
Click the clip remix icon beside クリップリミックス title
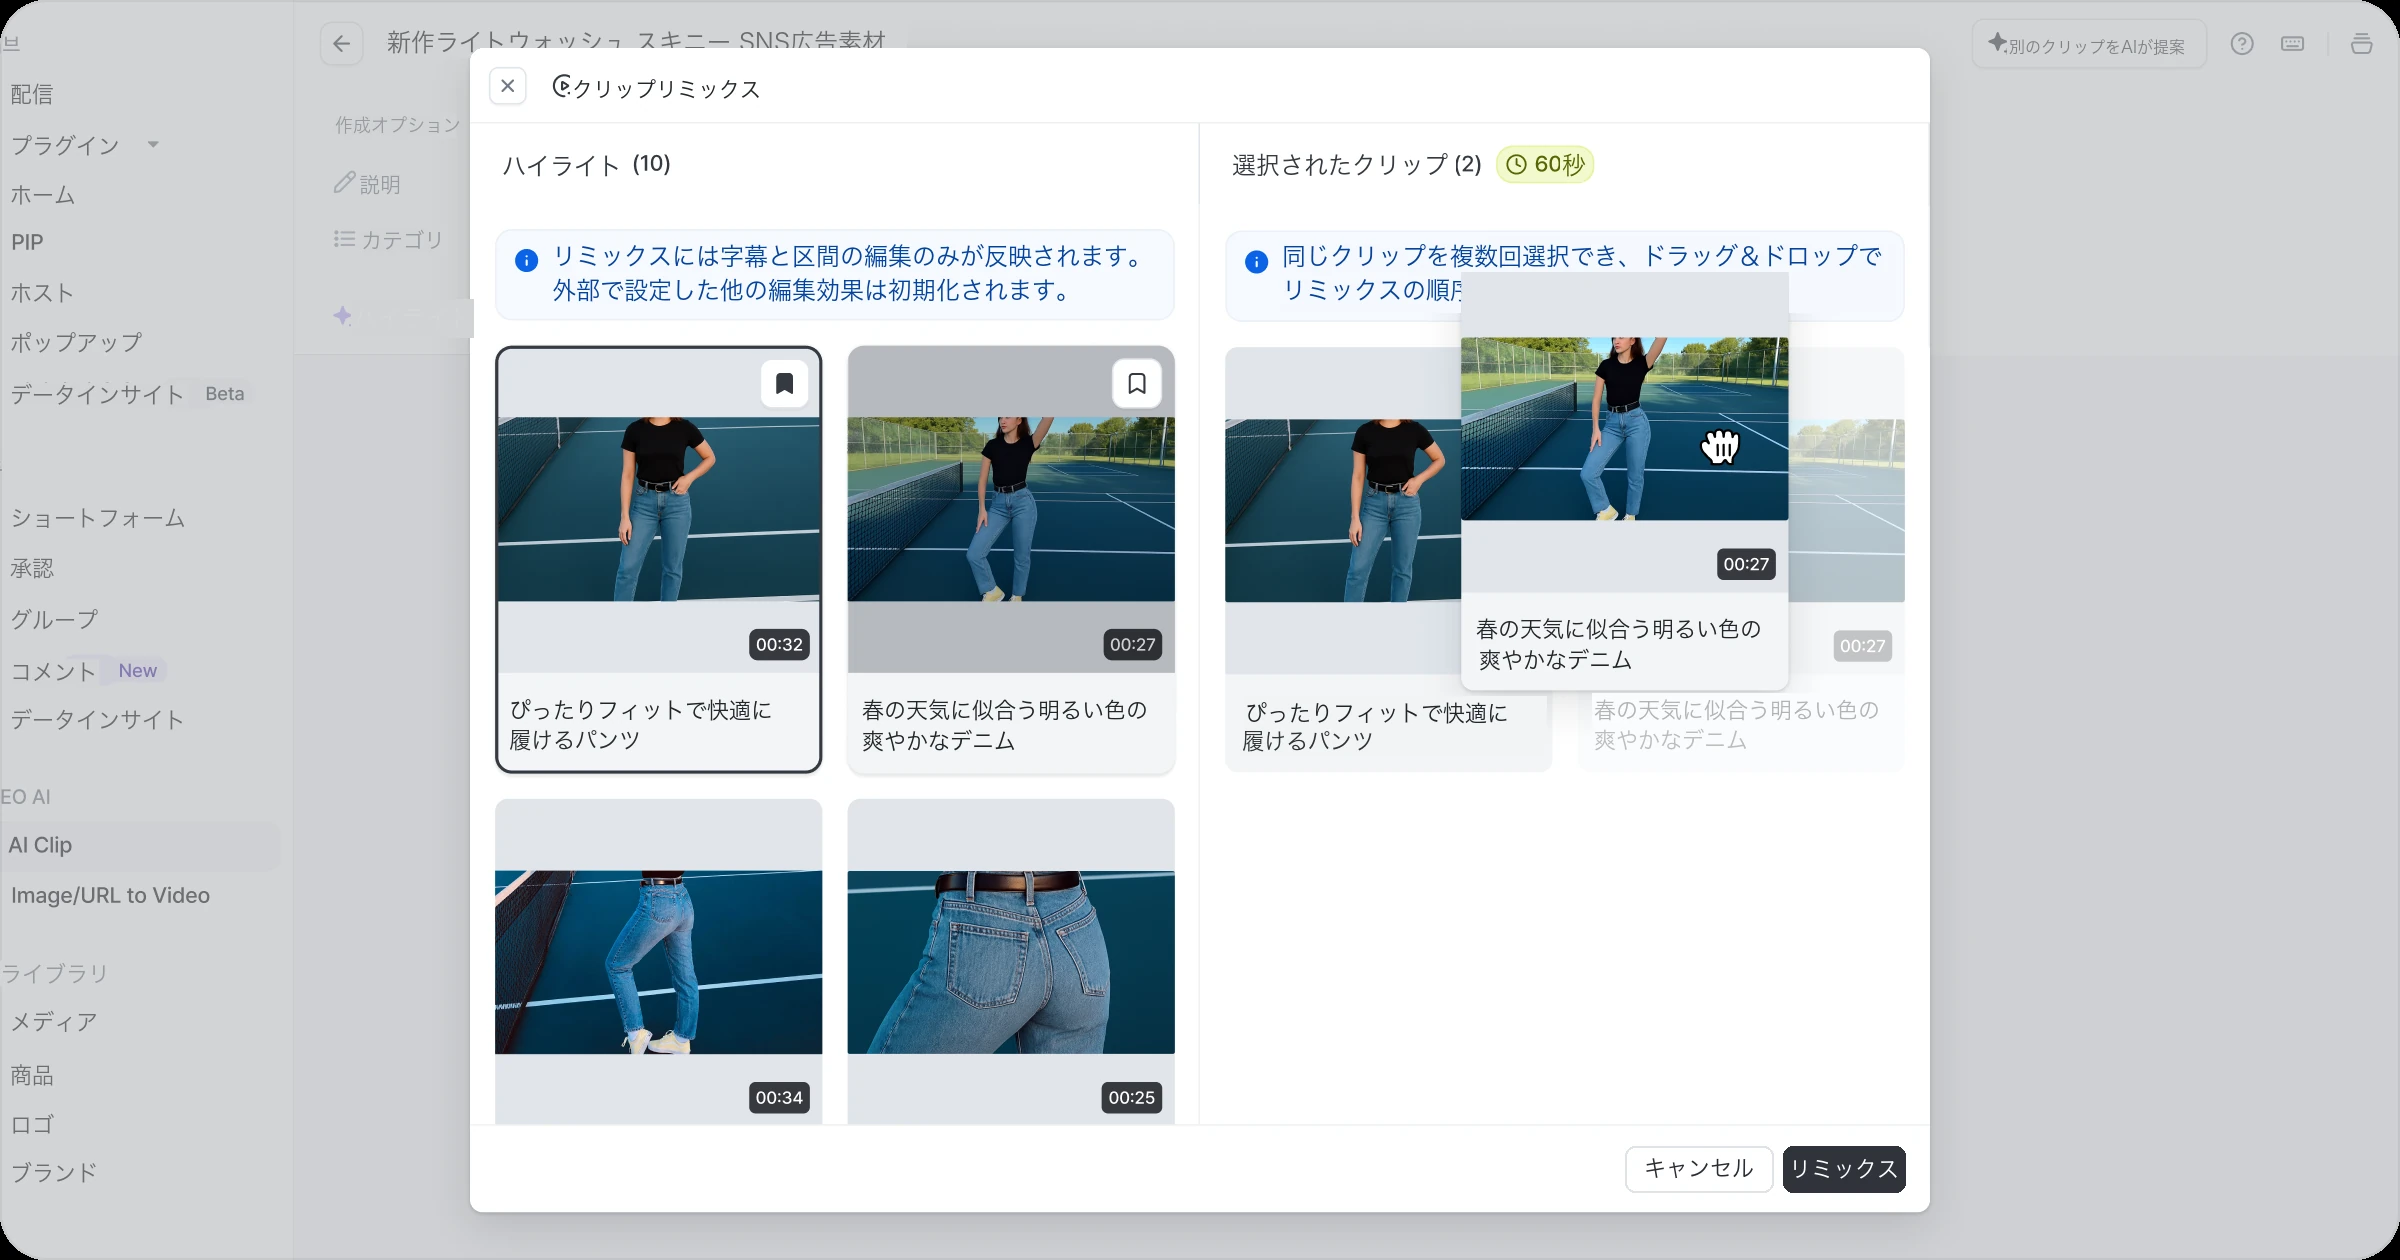point(562,87)
